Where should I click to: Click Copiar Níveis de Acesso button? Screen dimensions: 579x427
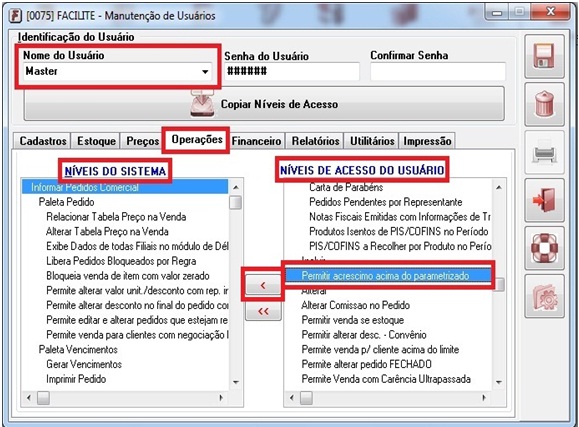264,104
